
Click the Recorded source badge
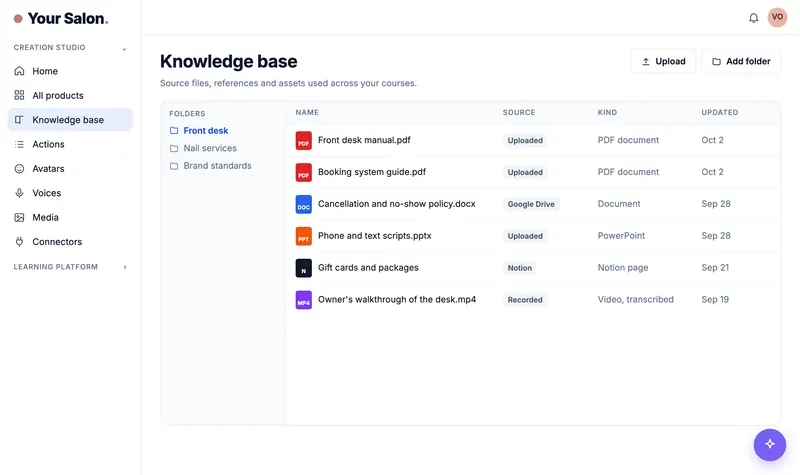point(525,300)
